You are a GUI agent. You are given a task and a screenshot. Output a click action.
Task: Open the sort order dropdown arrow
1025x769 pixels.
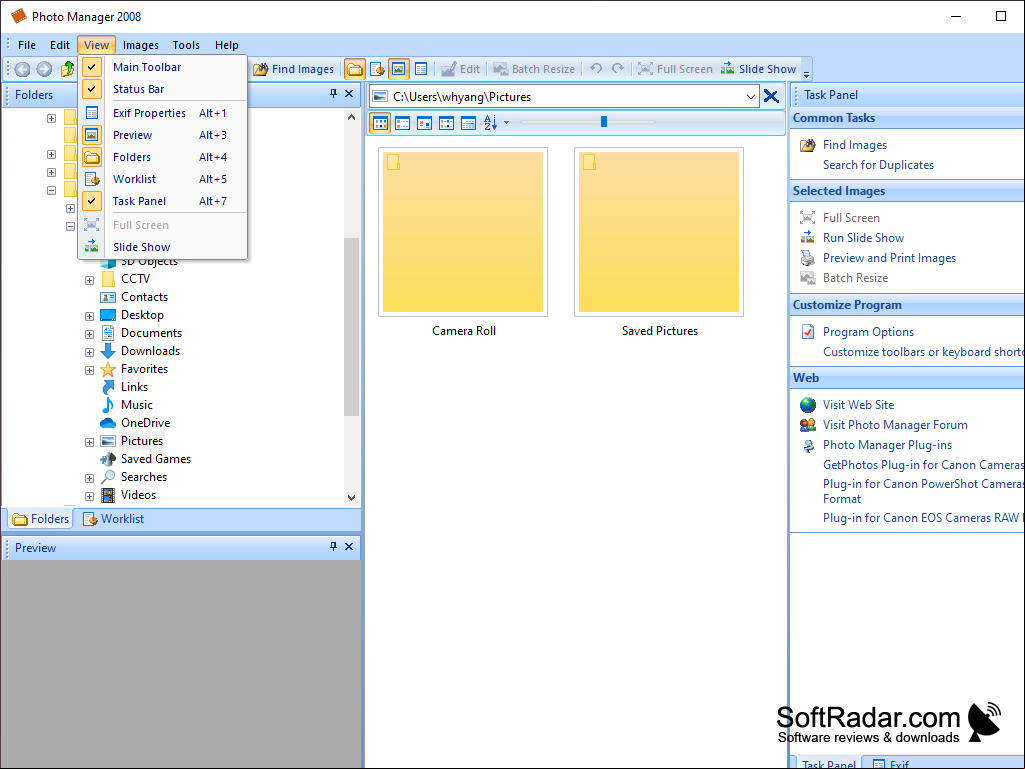(x=506, y=122)
